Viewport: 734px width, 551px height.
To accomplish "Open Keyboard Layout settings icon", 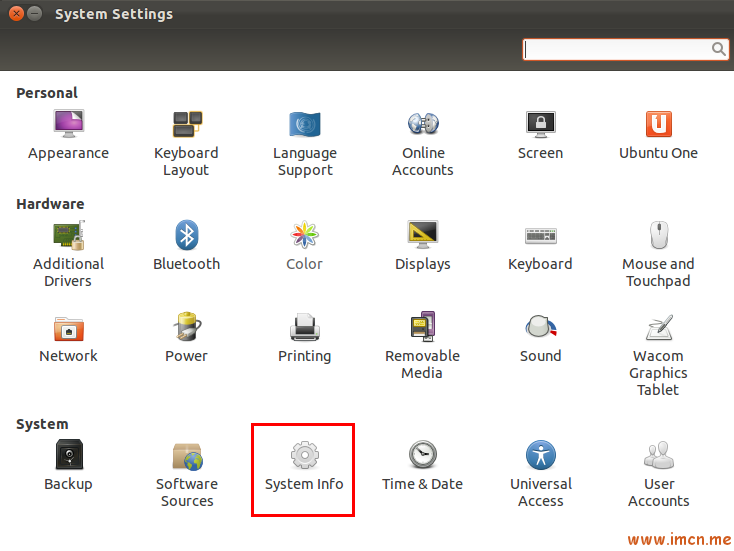I will point(187,124).
